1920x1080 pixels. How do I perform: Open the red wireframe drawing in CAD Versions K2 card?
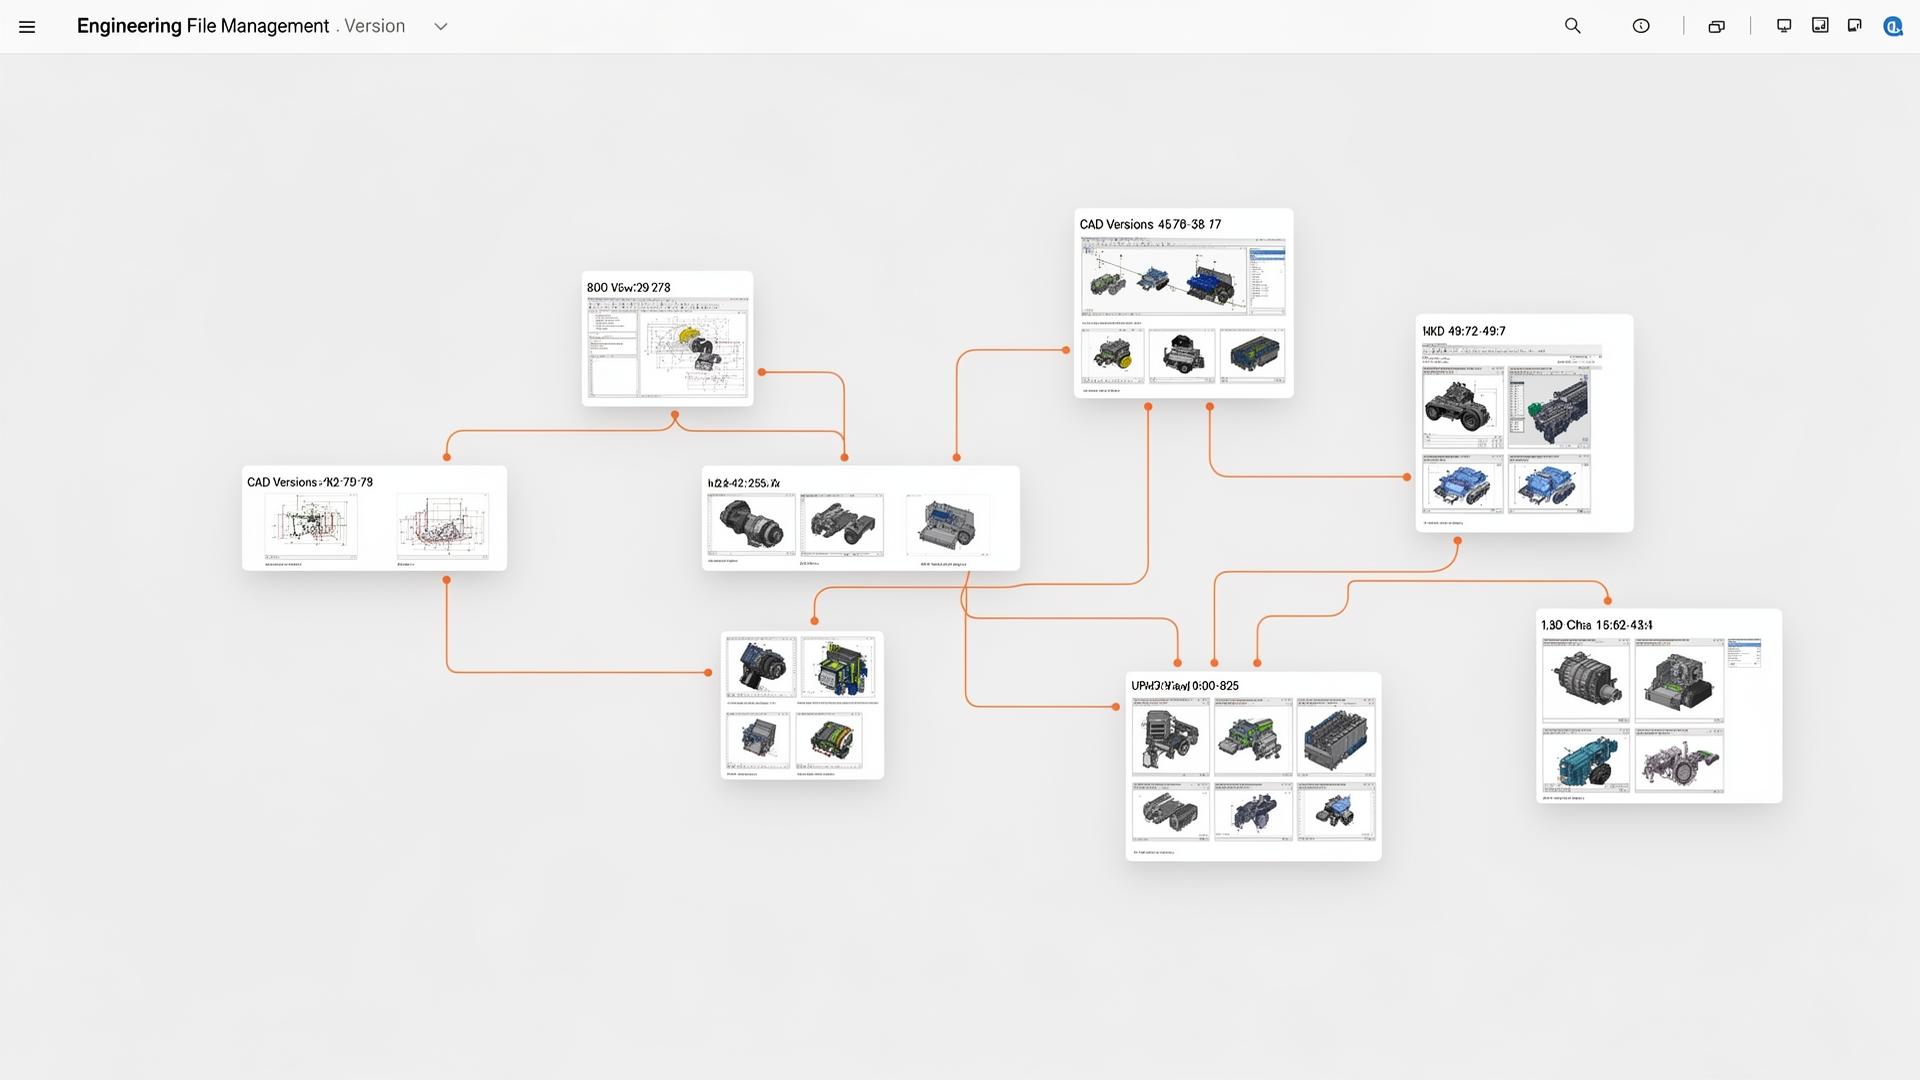click(443, 525)
